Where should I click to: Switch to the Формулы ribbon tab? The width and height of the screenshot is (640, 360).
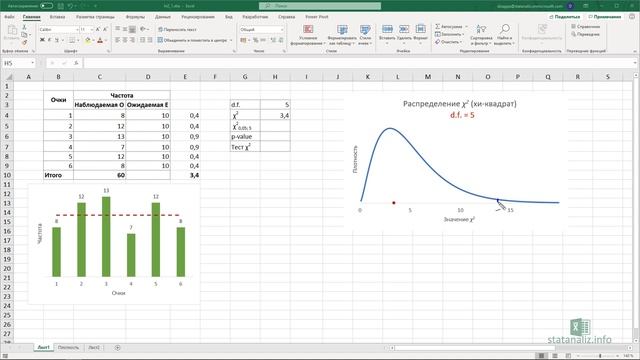coord(135,17)
